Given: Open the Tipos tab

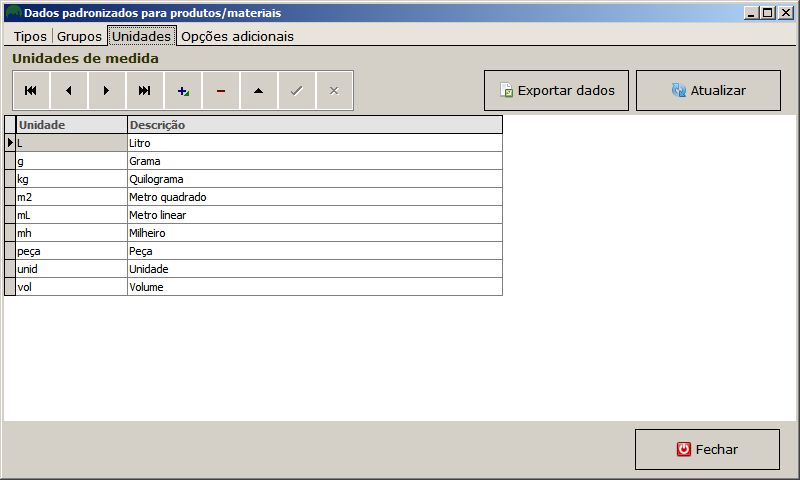Looking at the screenshot, I should coord(30,36).
